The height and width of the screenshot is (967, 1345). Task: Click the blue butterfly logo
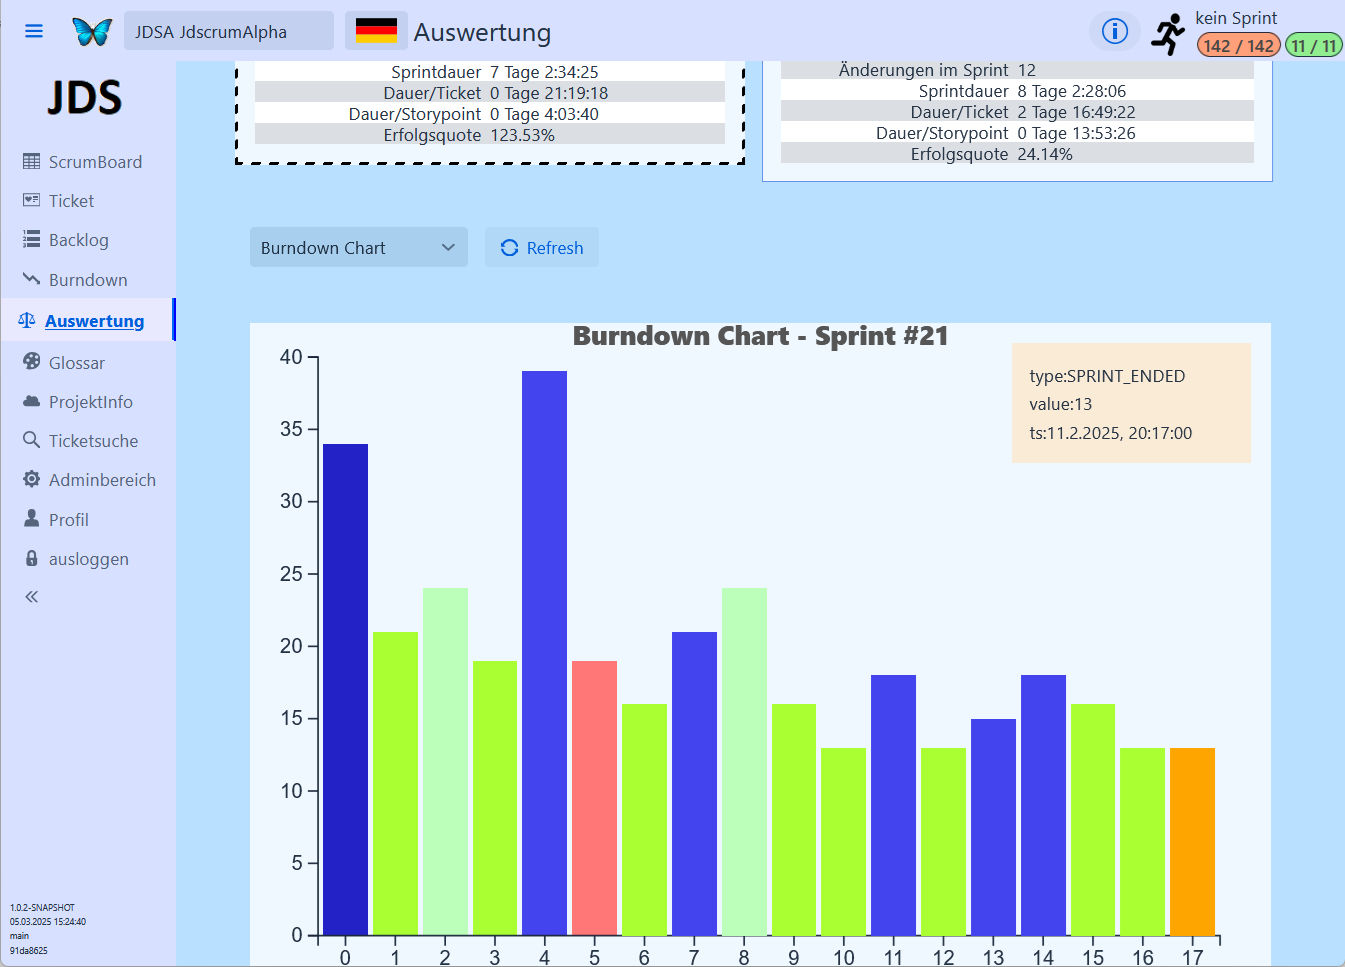coord(92,31)
